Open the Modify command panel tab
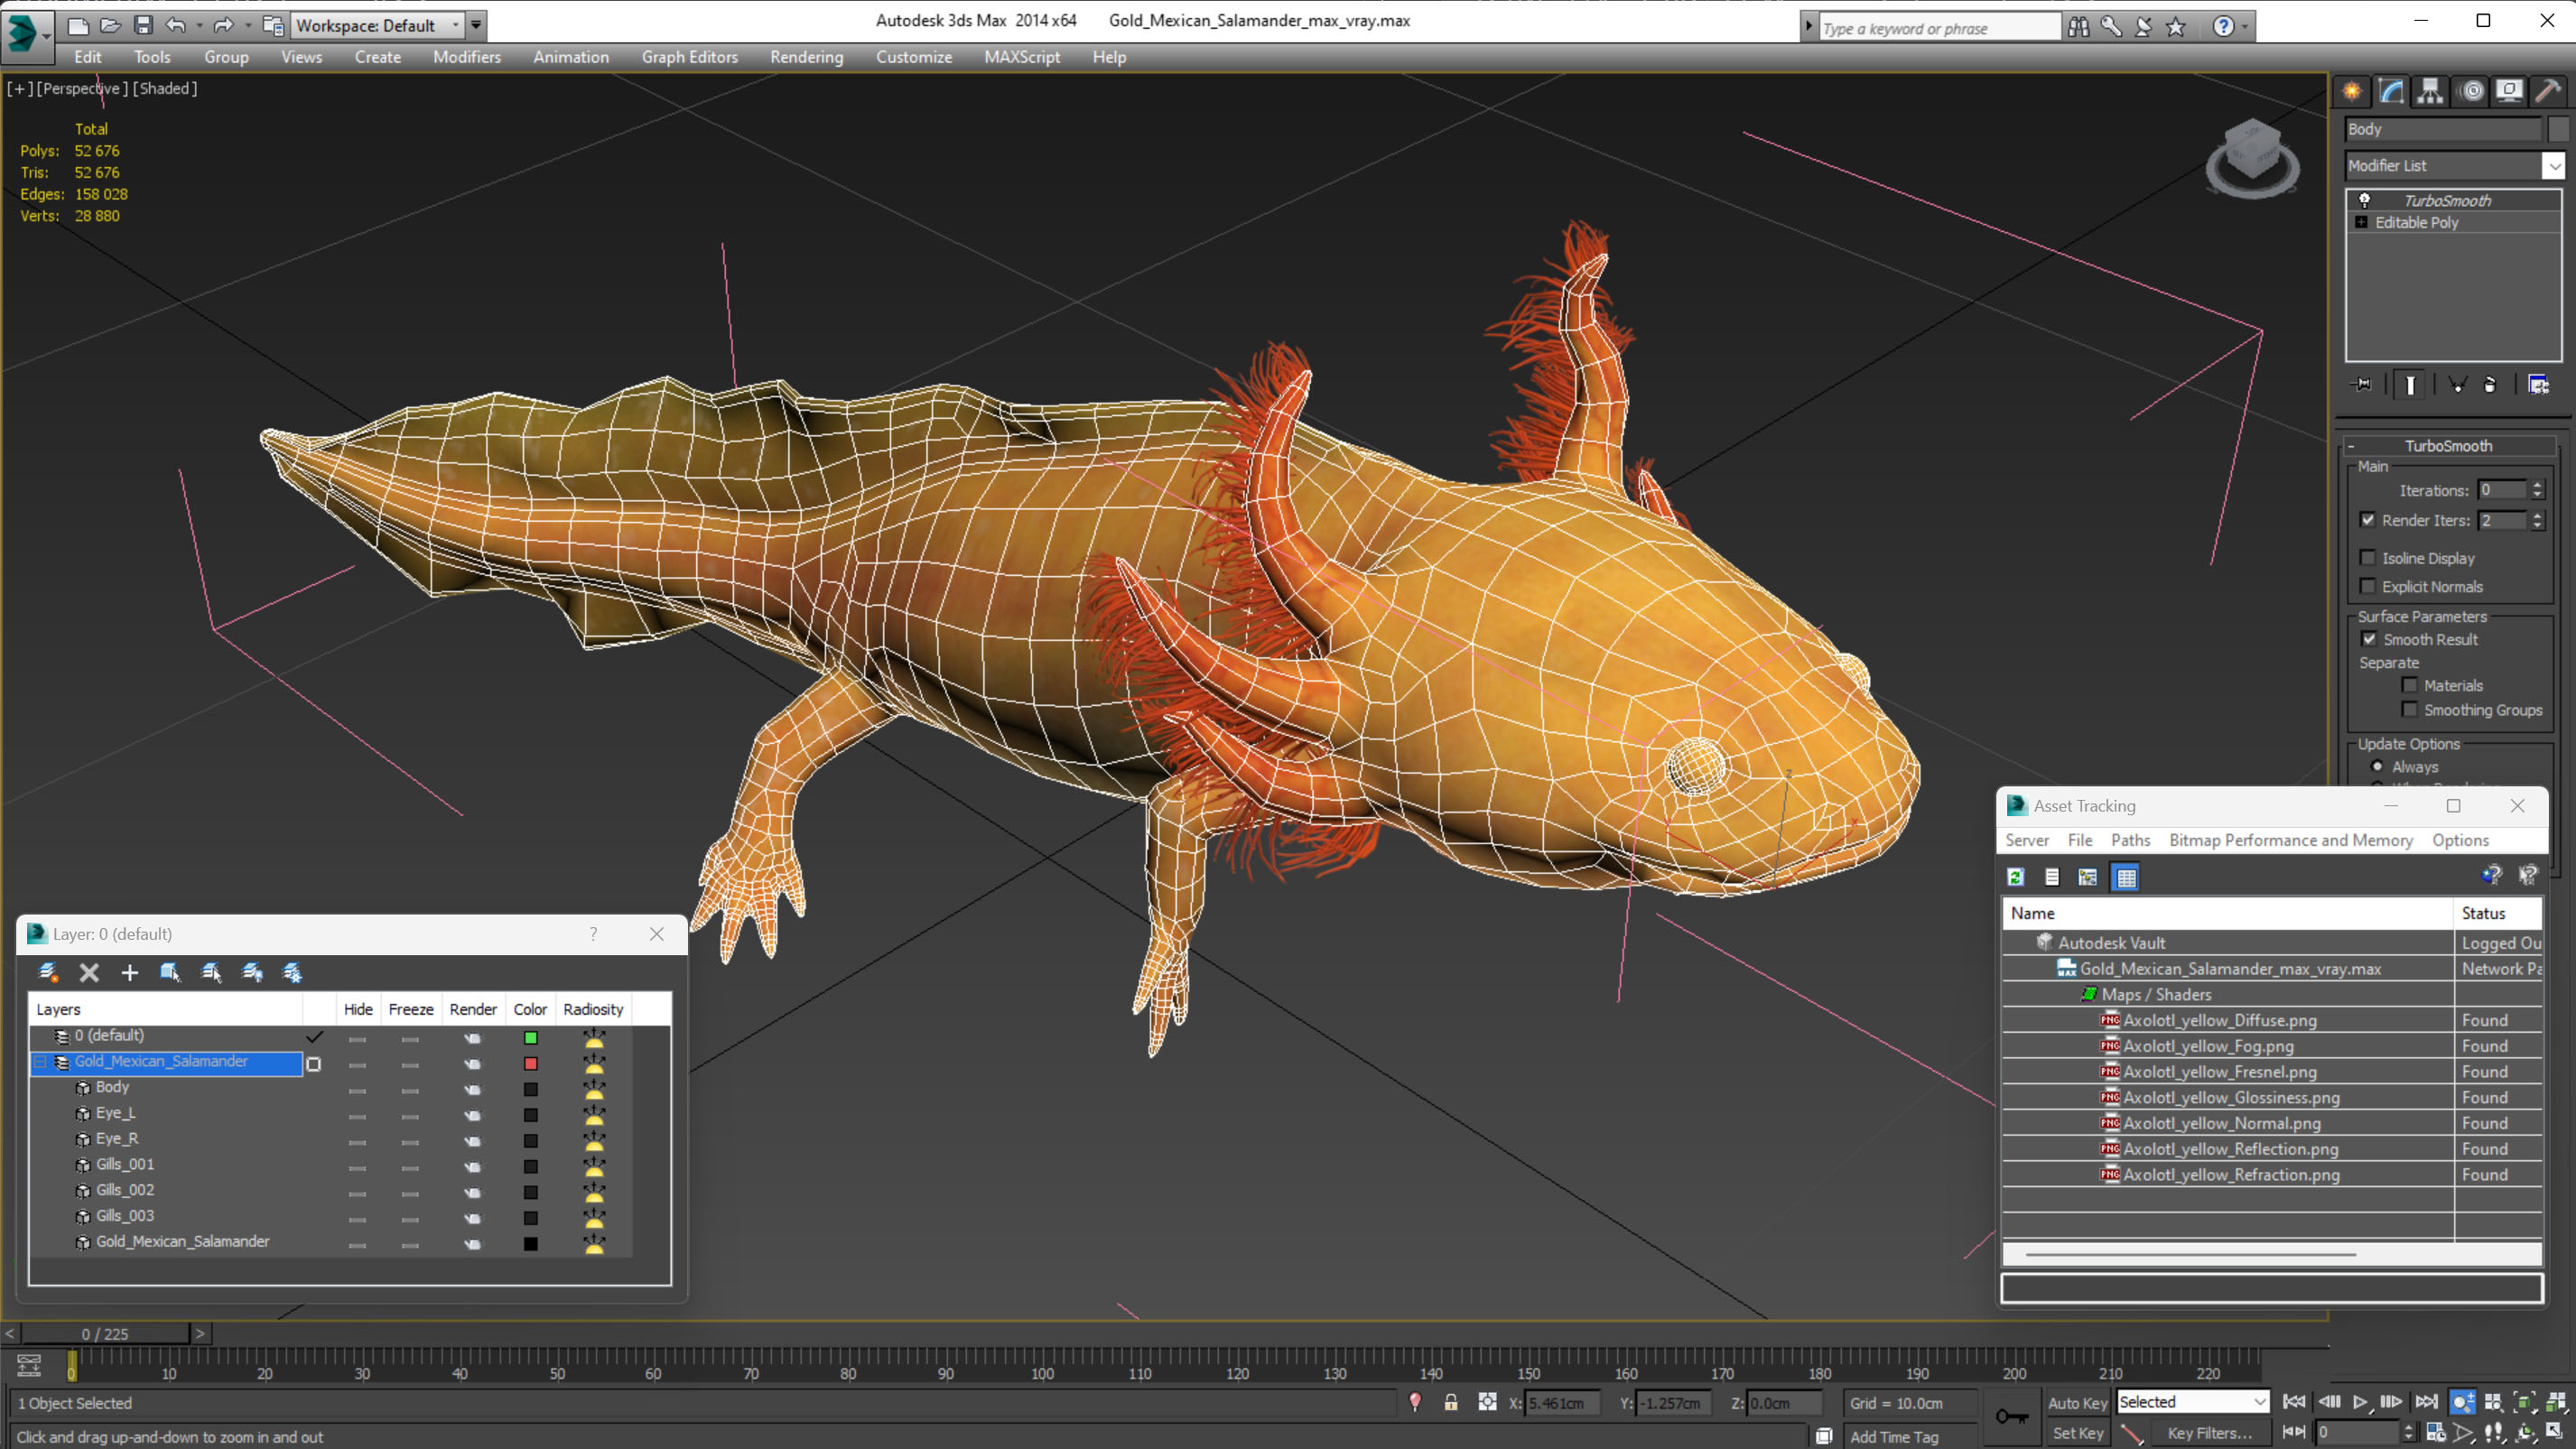The image size is (2576, 1449). tap(2391, 92)
